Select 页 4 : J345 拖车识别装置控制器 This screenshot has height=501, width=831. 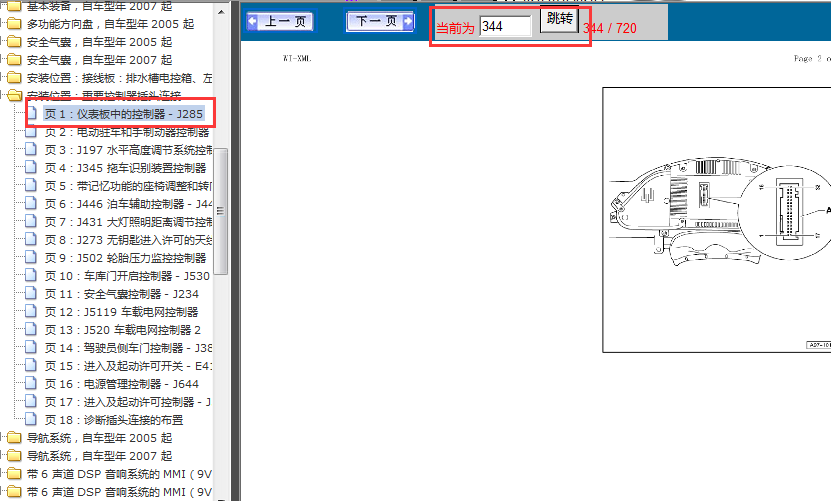click(125, 168)
